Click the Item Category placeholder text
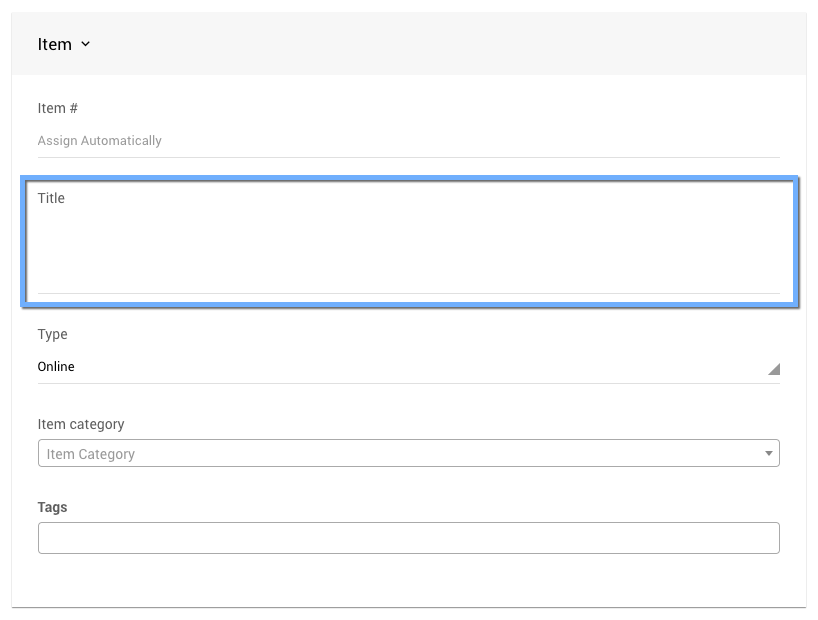818x620 pixels. coord(91,454)
